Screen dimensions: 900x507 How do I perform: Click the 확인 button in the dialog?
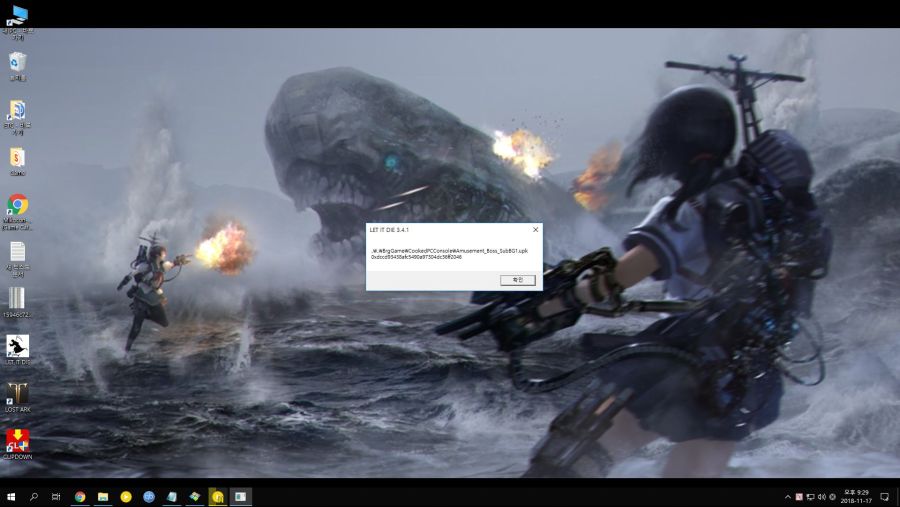point(517,280)
